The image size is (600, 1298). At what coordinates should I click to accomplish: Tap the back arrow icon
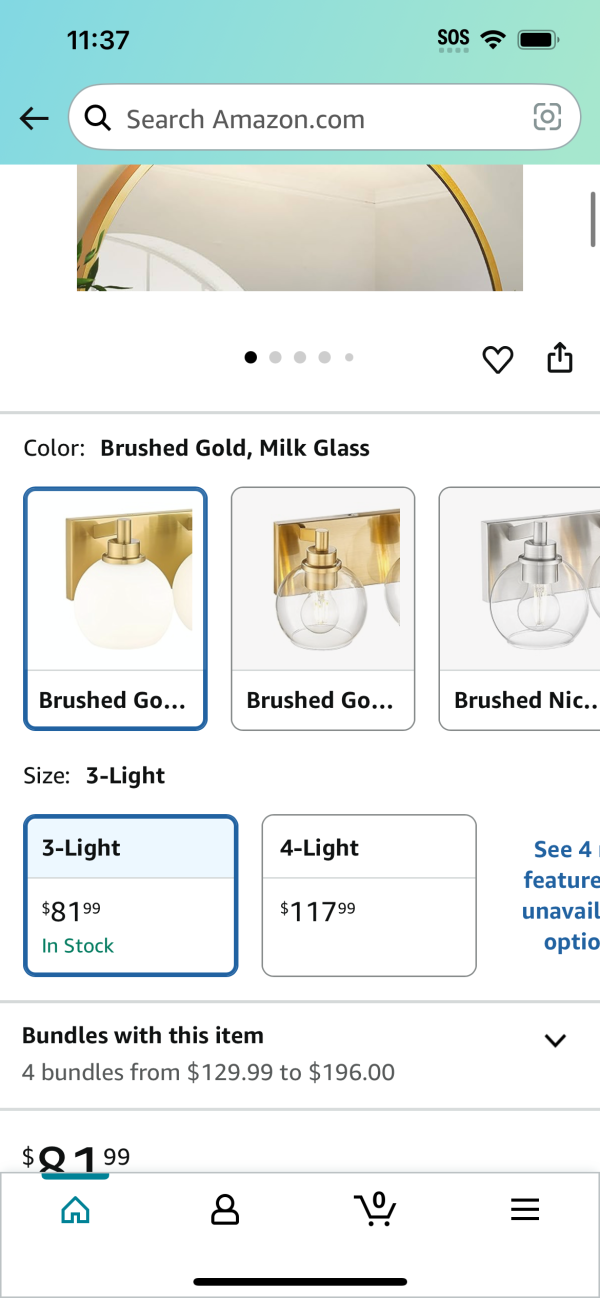coord(34,119)
